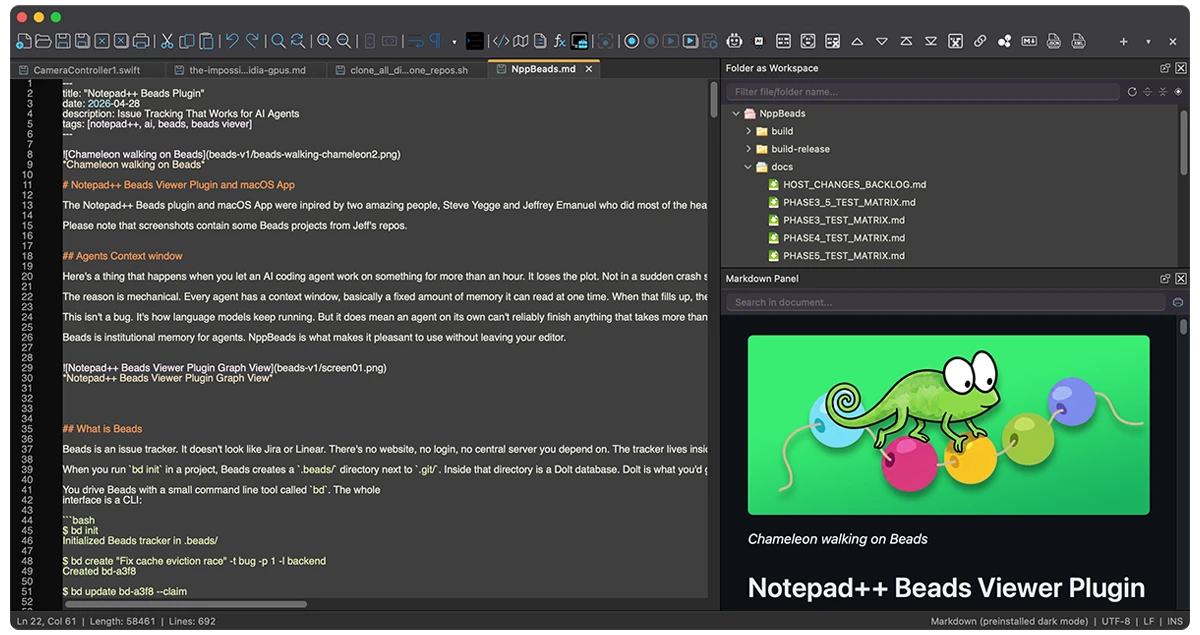Close the NppBeads.md tab
The width and height of the screenshot is (1200, 635).
(x=590, y=69)
